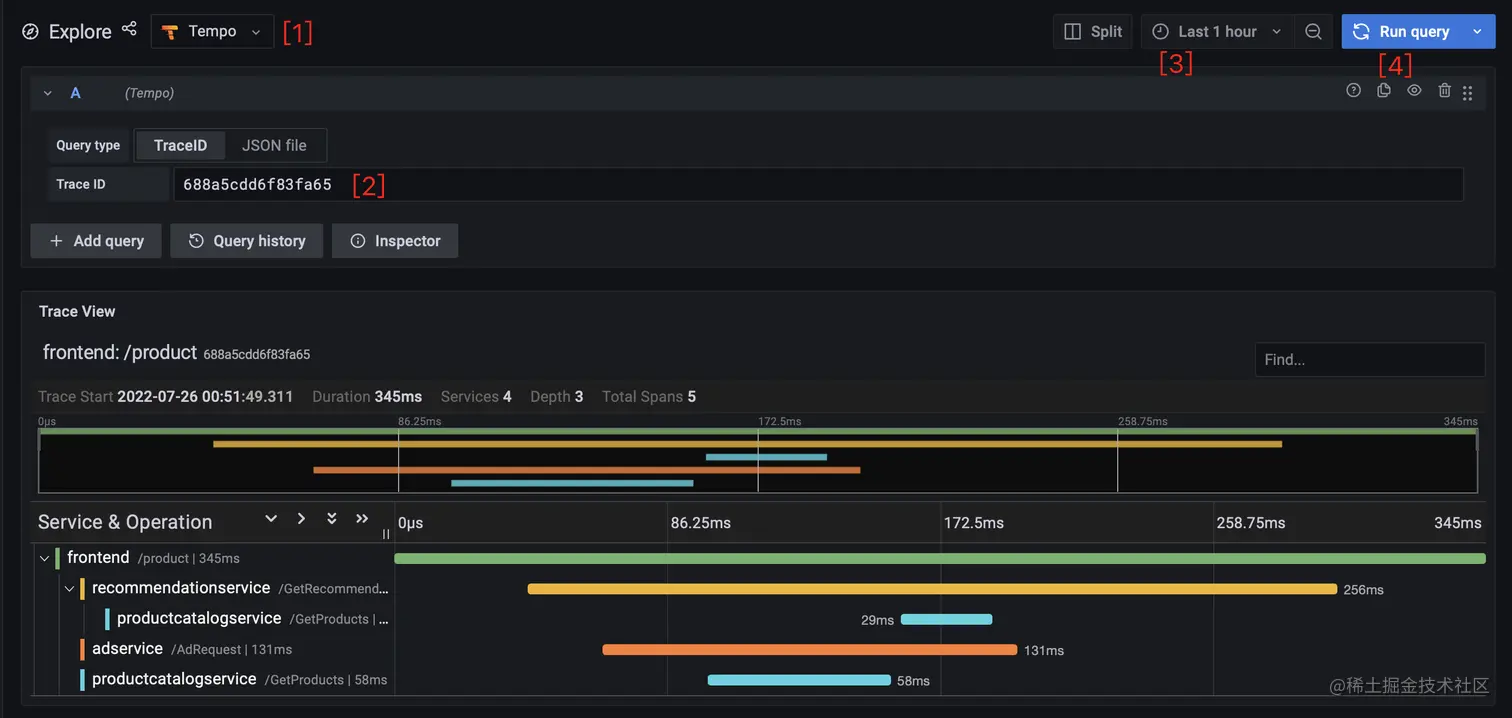Click the green frontend timeline bar
Viewport: 1512px width, 718px height.
[940, 558]
